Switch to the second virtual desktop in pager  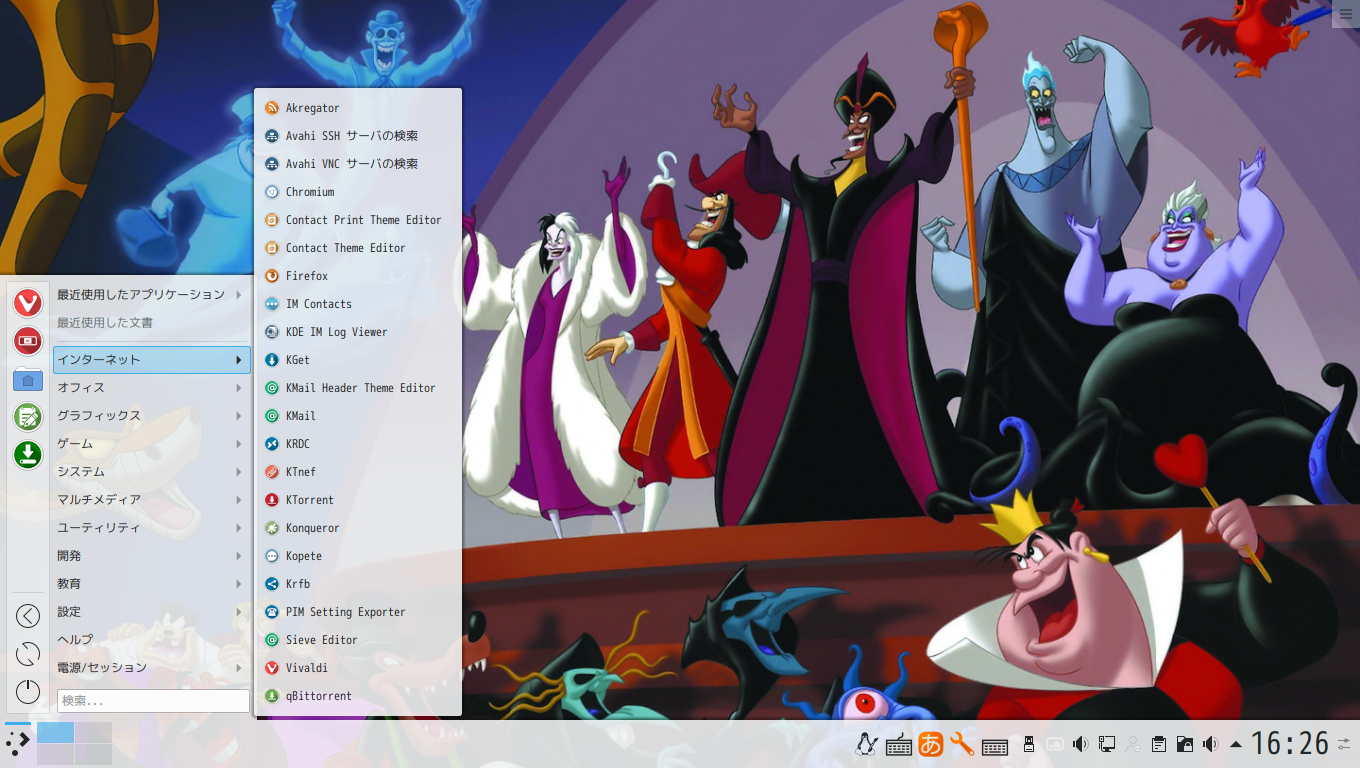(x=93, y=733)
